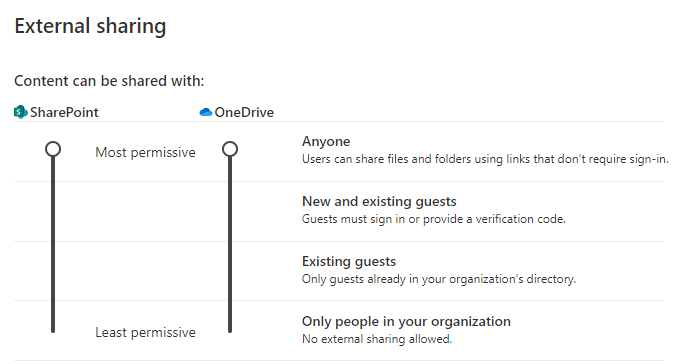Select the Existing guests option label
This screenshot has width=678, height=364.
(x=349, y=262)
